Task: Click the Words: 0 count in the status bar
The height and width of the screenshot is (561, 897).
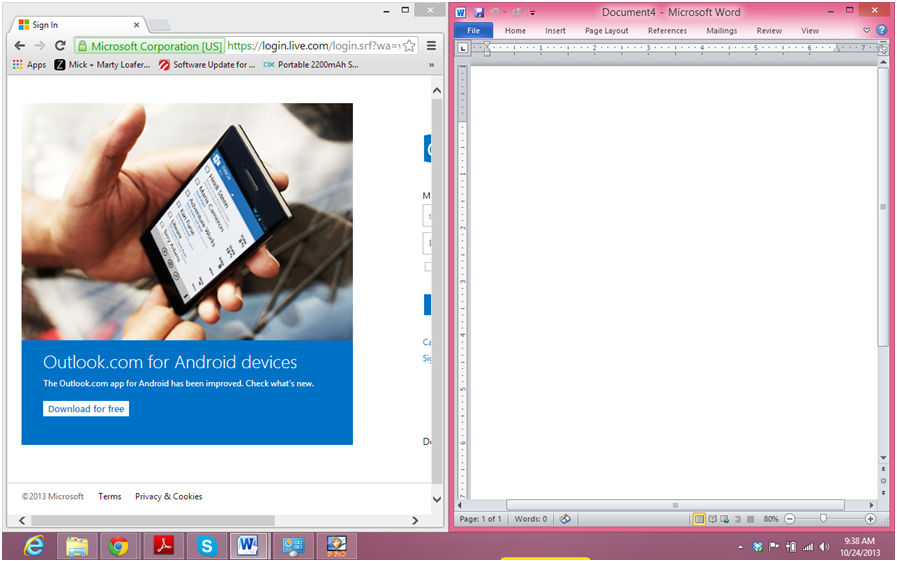Action: 530,519
